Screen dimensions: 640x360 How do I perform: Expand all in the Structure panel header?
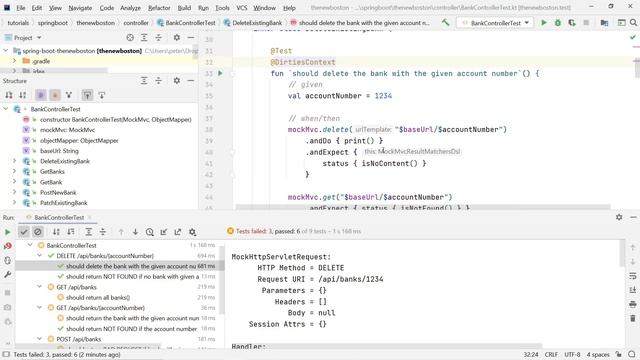(144, 81)
